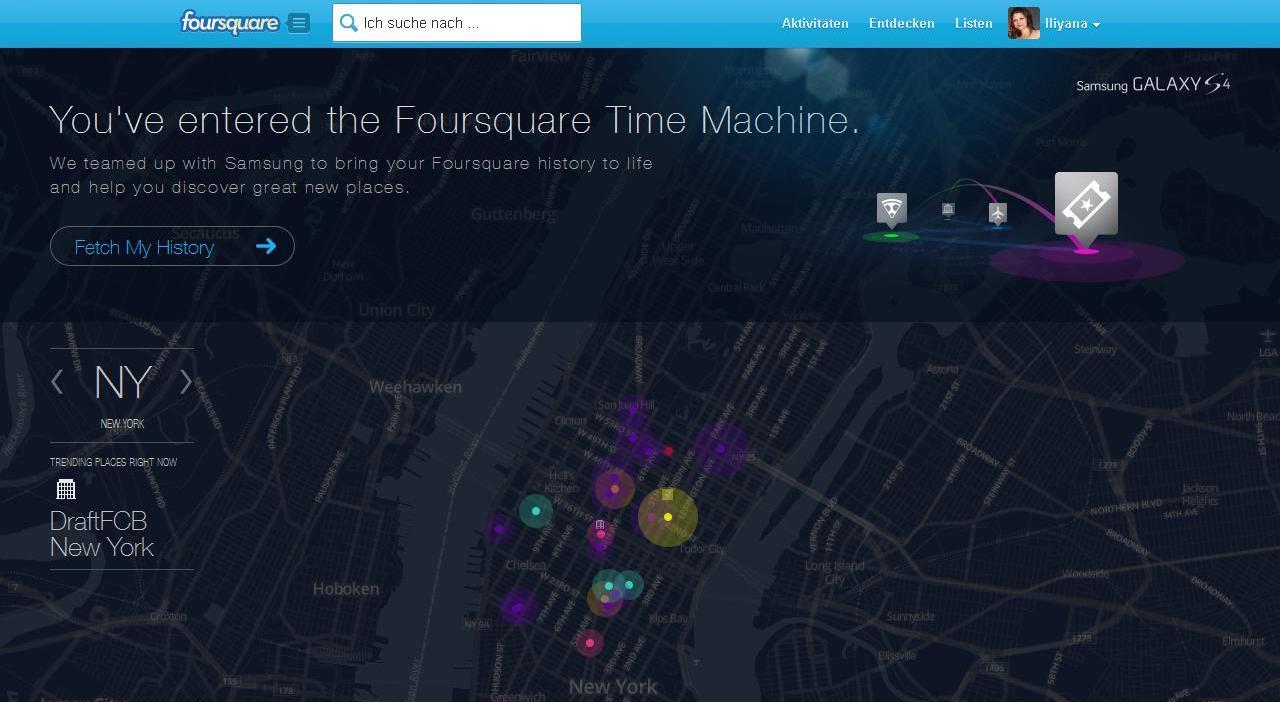Viewport: 1280px width, 702px height.
Task: Click Iliyana's profile avatar
Action: point(1024,23)
